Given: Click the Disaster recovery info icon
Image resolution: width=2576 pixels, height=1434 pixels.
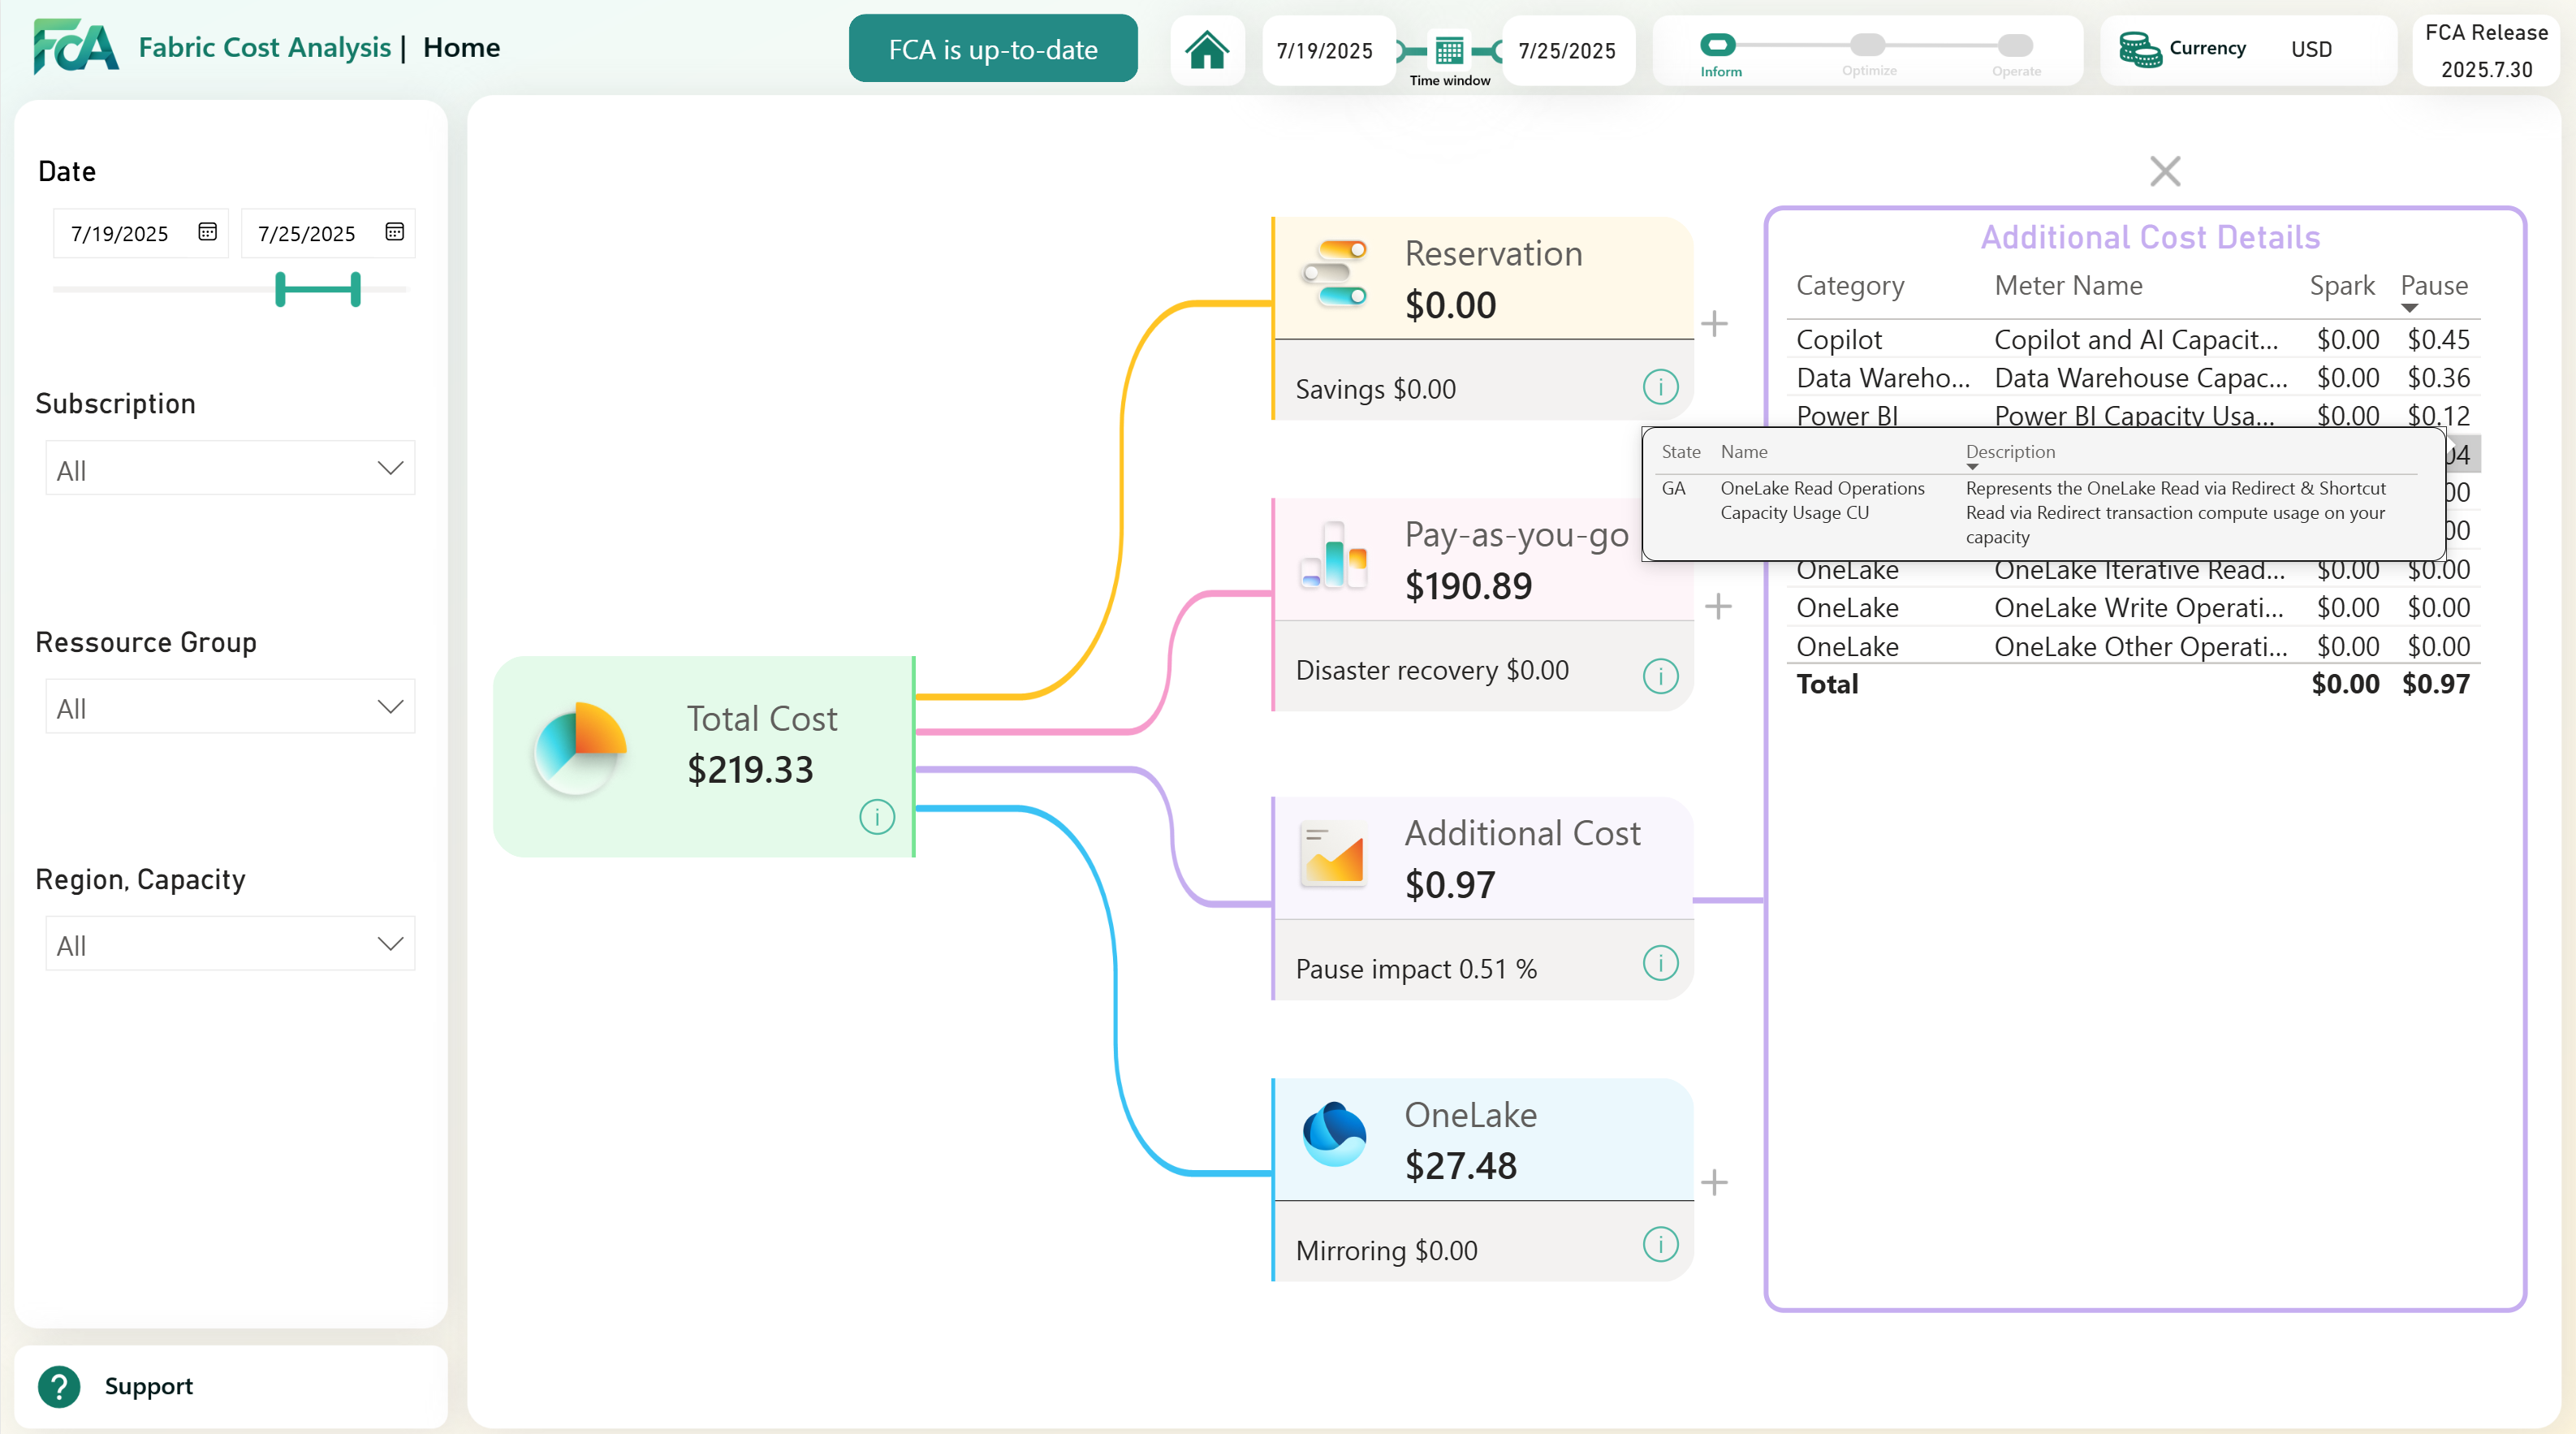Looking at the screenshot, I should pos(1660,676).
